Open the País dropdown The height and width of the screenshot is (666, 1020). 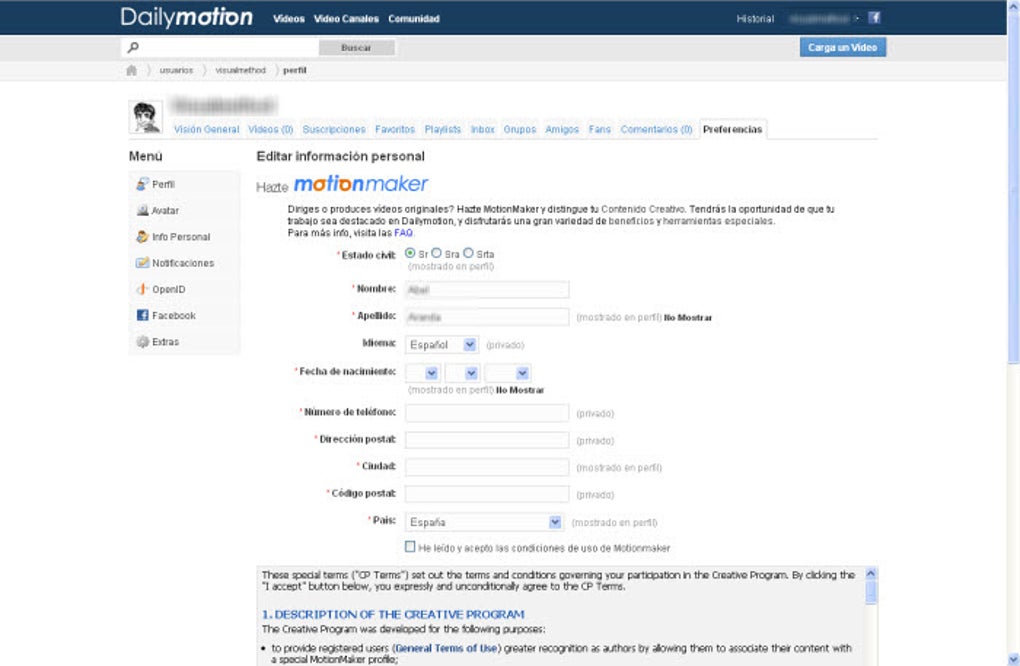pyautogui.click(x=484, y=522)
